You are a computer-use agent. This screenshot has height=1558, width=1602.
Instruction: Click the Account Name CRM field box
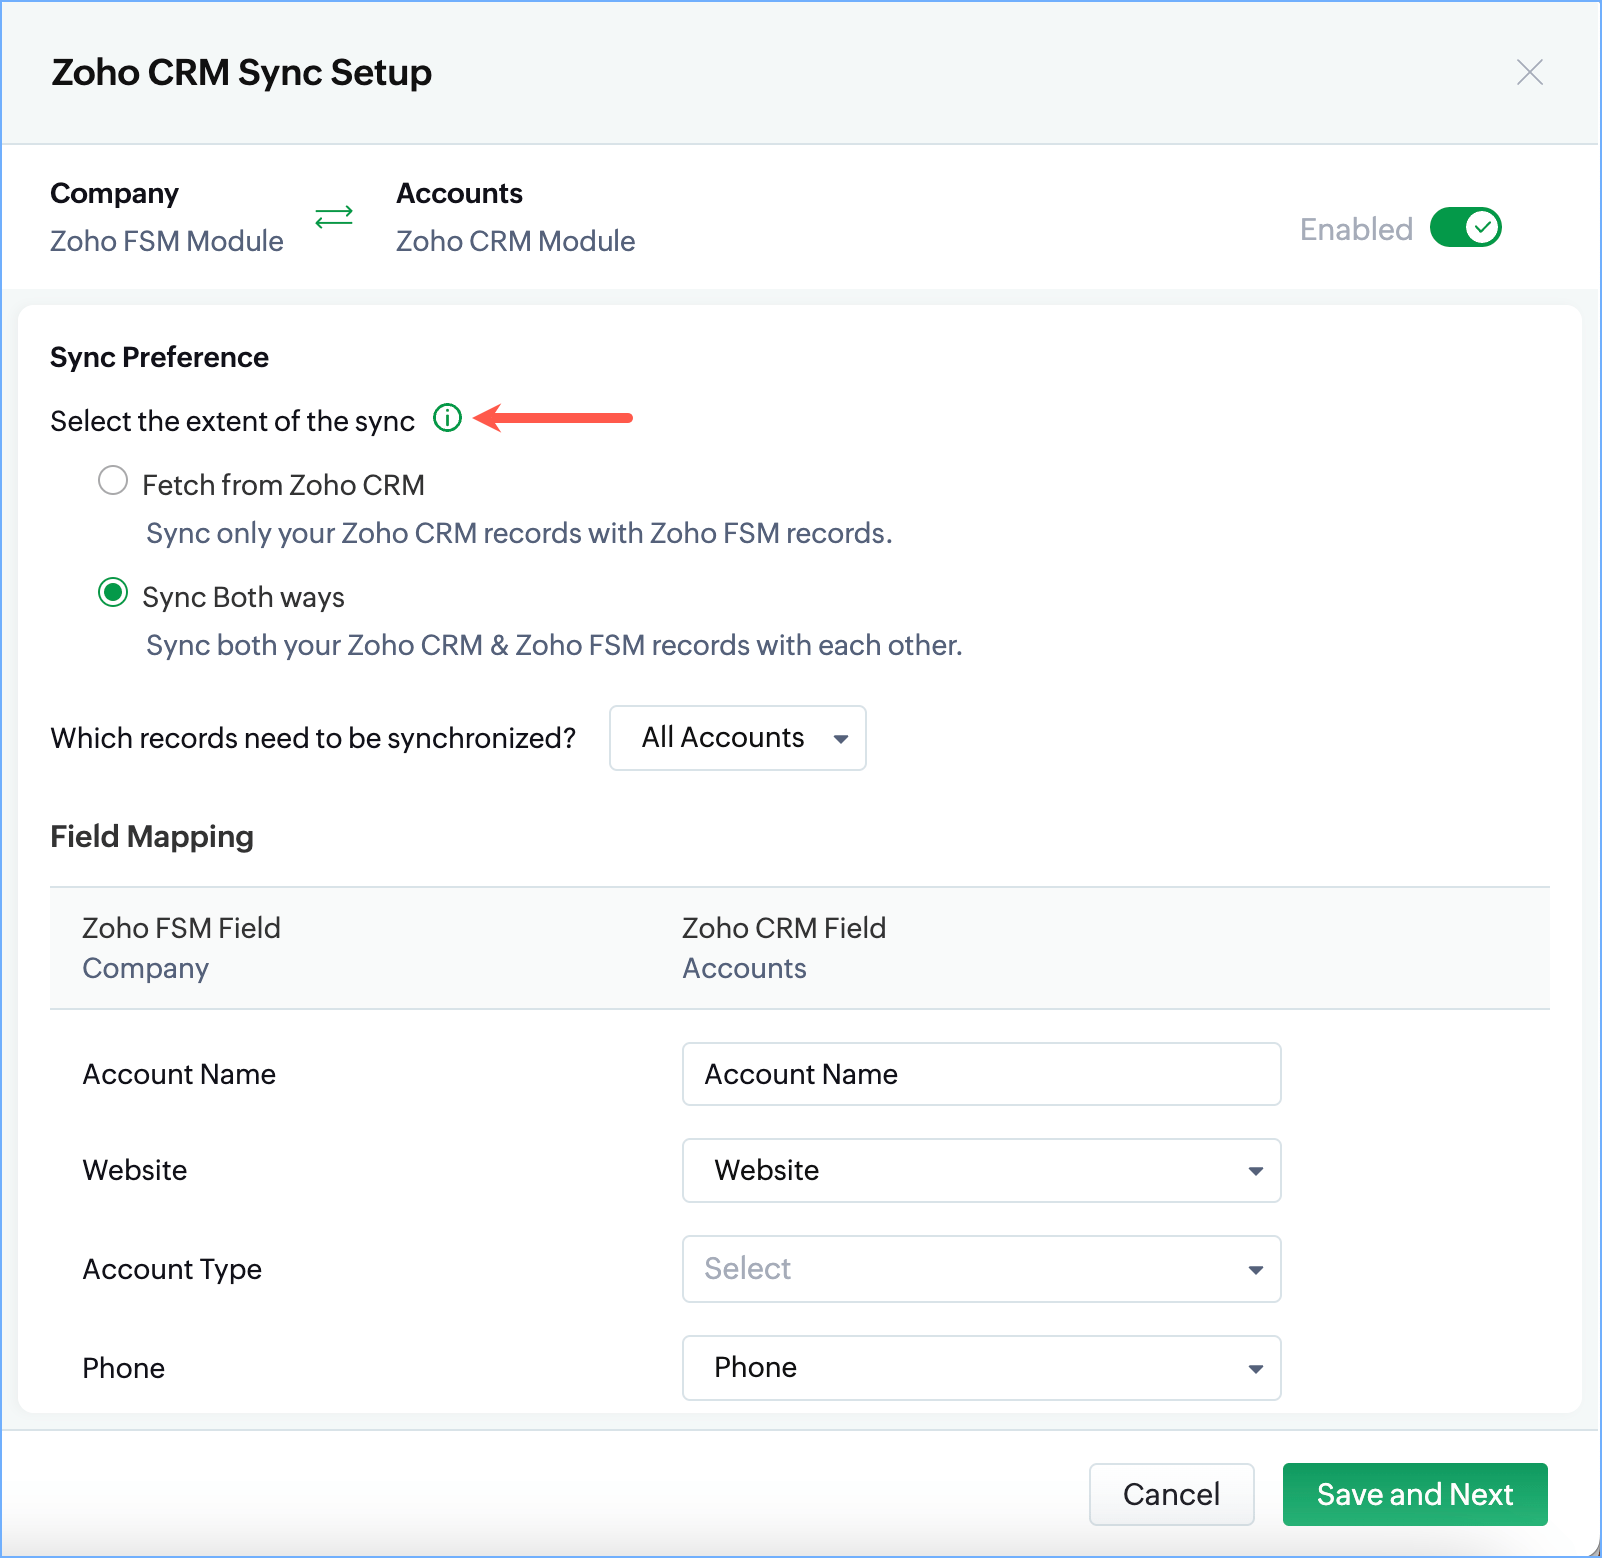(980, 1074)
